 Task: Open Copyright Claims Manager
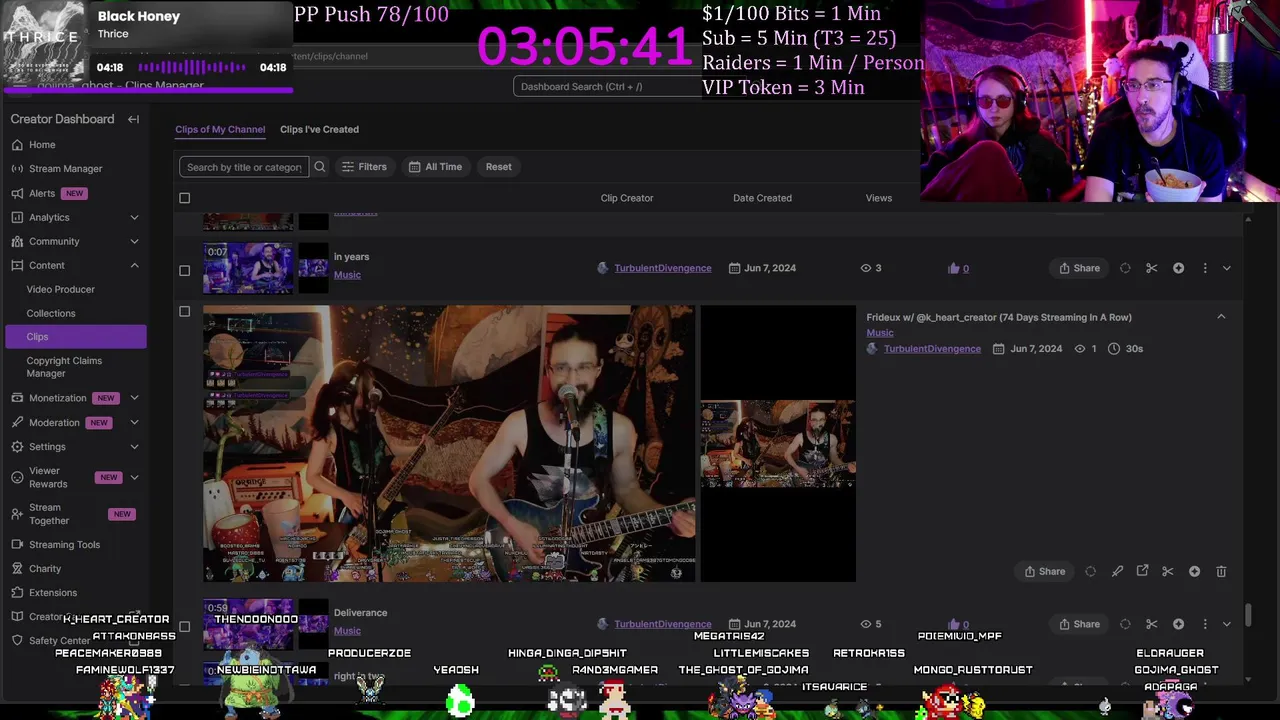coord(64,367)
